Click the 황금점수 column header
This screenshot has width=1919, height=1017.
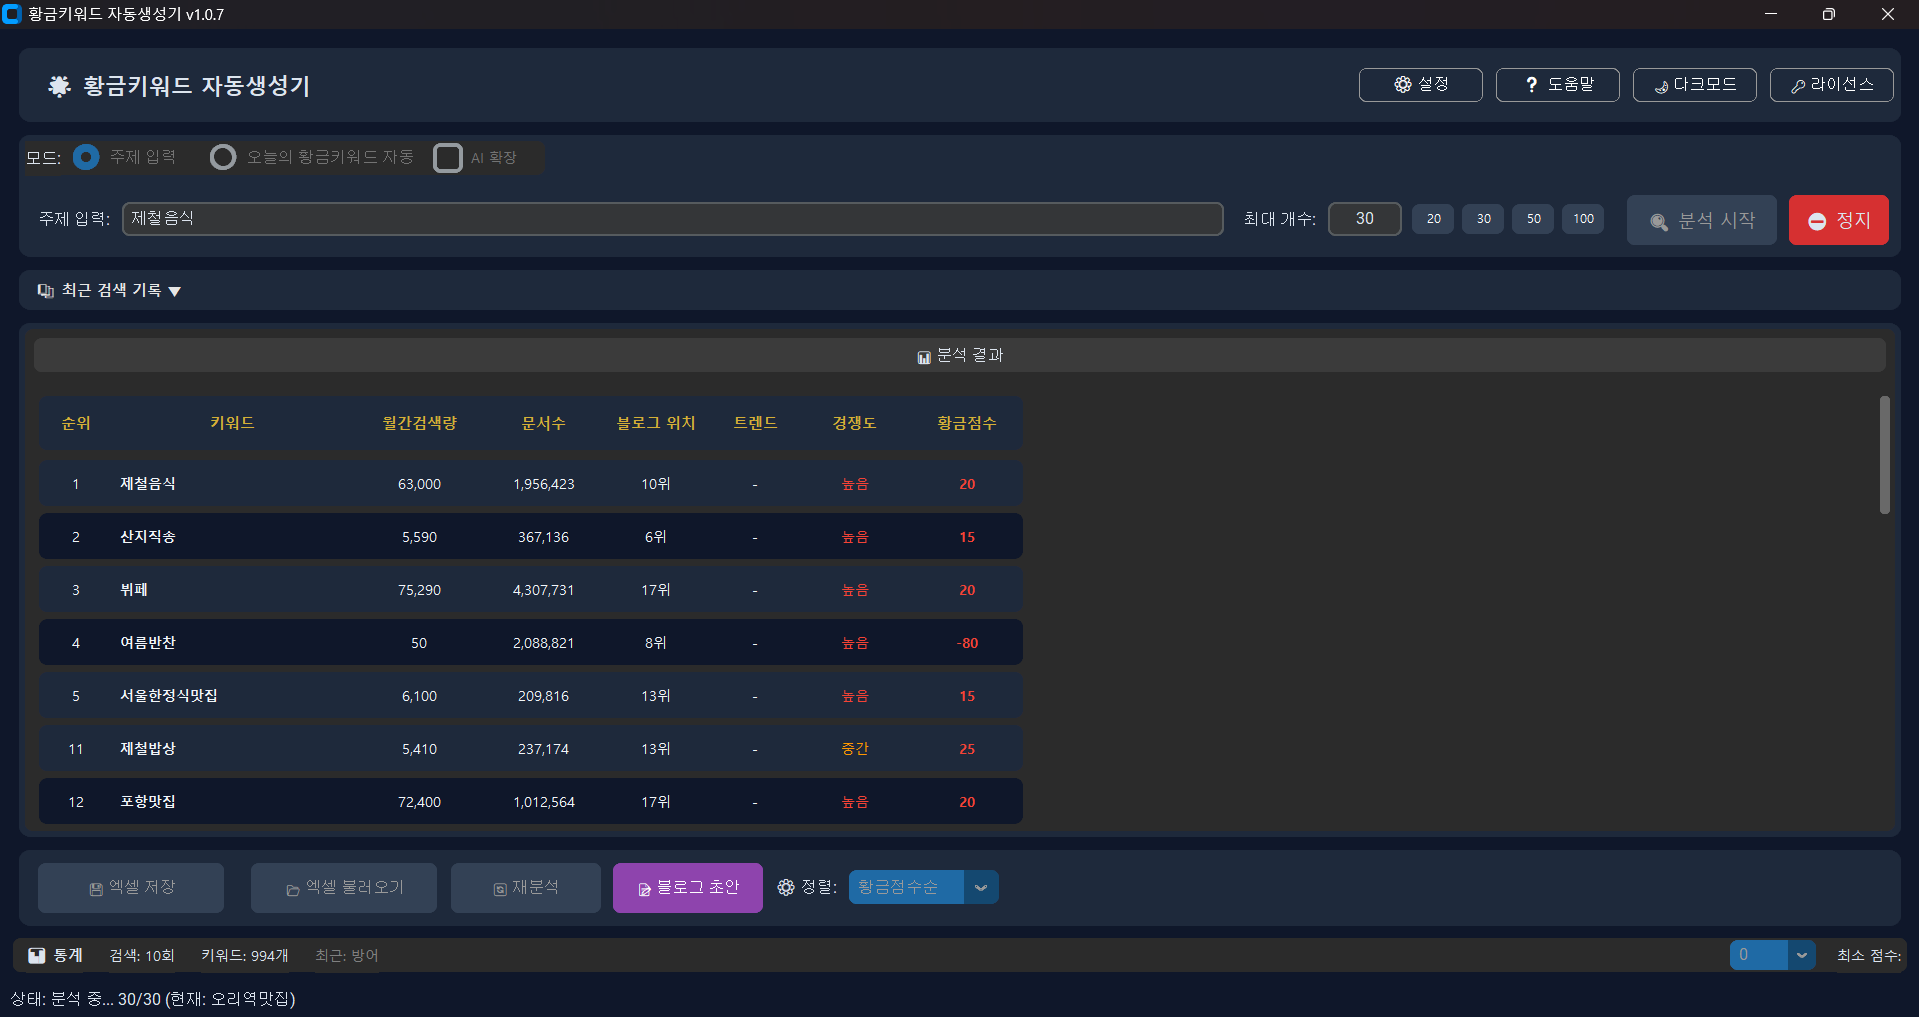(x=966, y=423)
